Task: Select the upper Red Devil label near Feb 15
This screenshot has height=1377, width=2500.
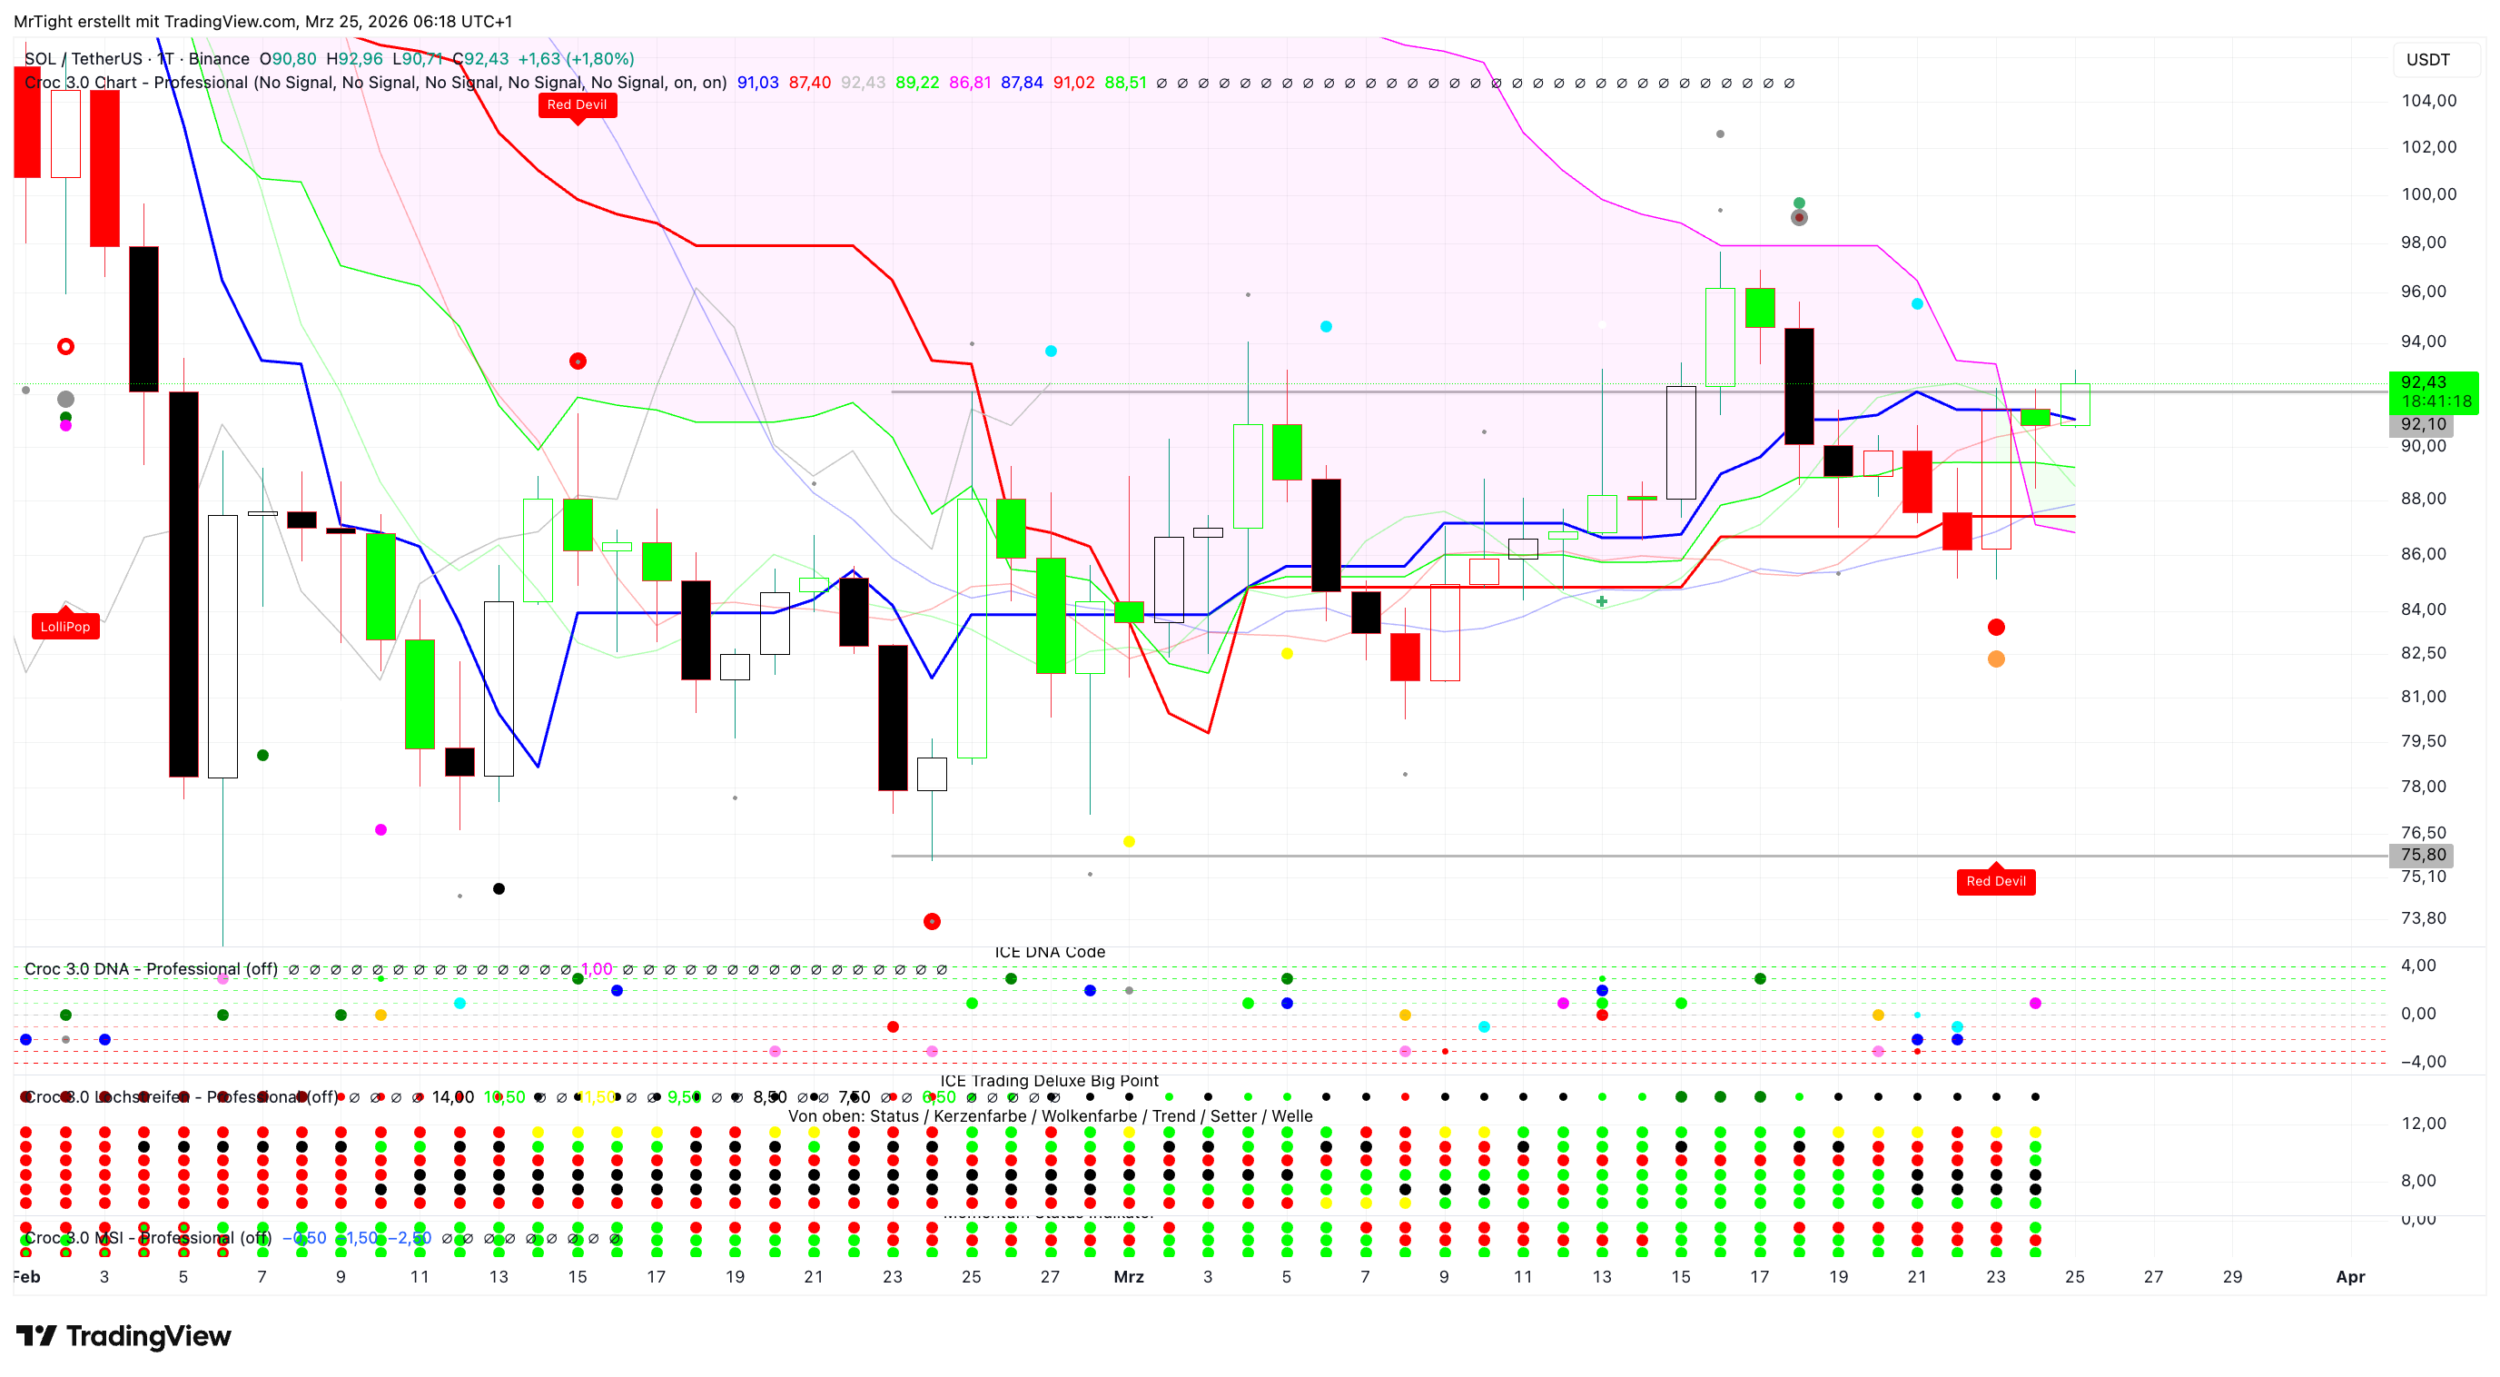Action: tap(577, 104)
